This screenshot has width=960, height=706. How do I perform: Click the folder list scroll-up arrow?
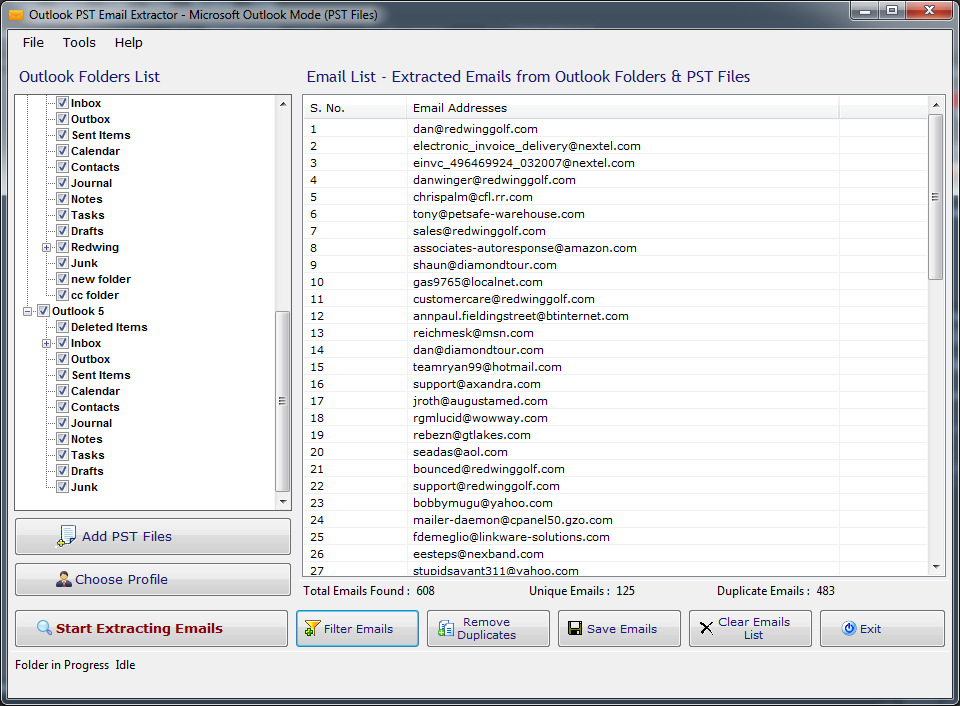(x=283, y=104)
